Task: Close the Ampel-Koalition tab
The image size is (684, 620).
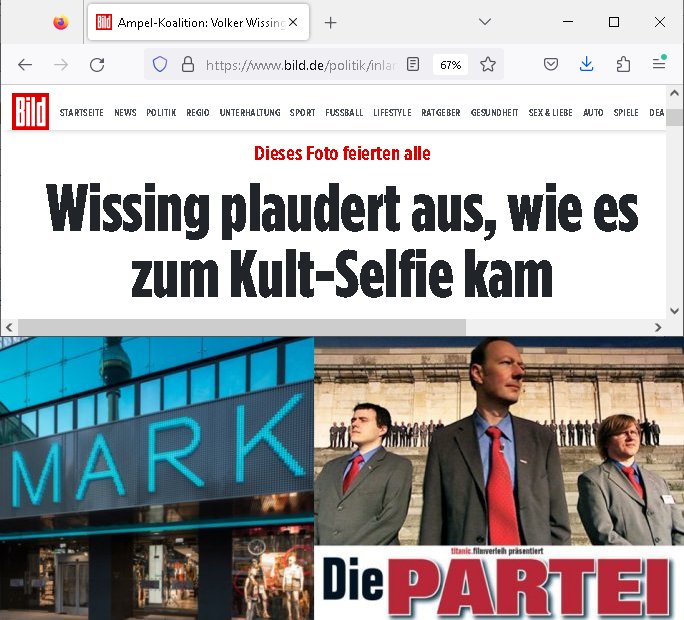Action: click(293, 22)
